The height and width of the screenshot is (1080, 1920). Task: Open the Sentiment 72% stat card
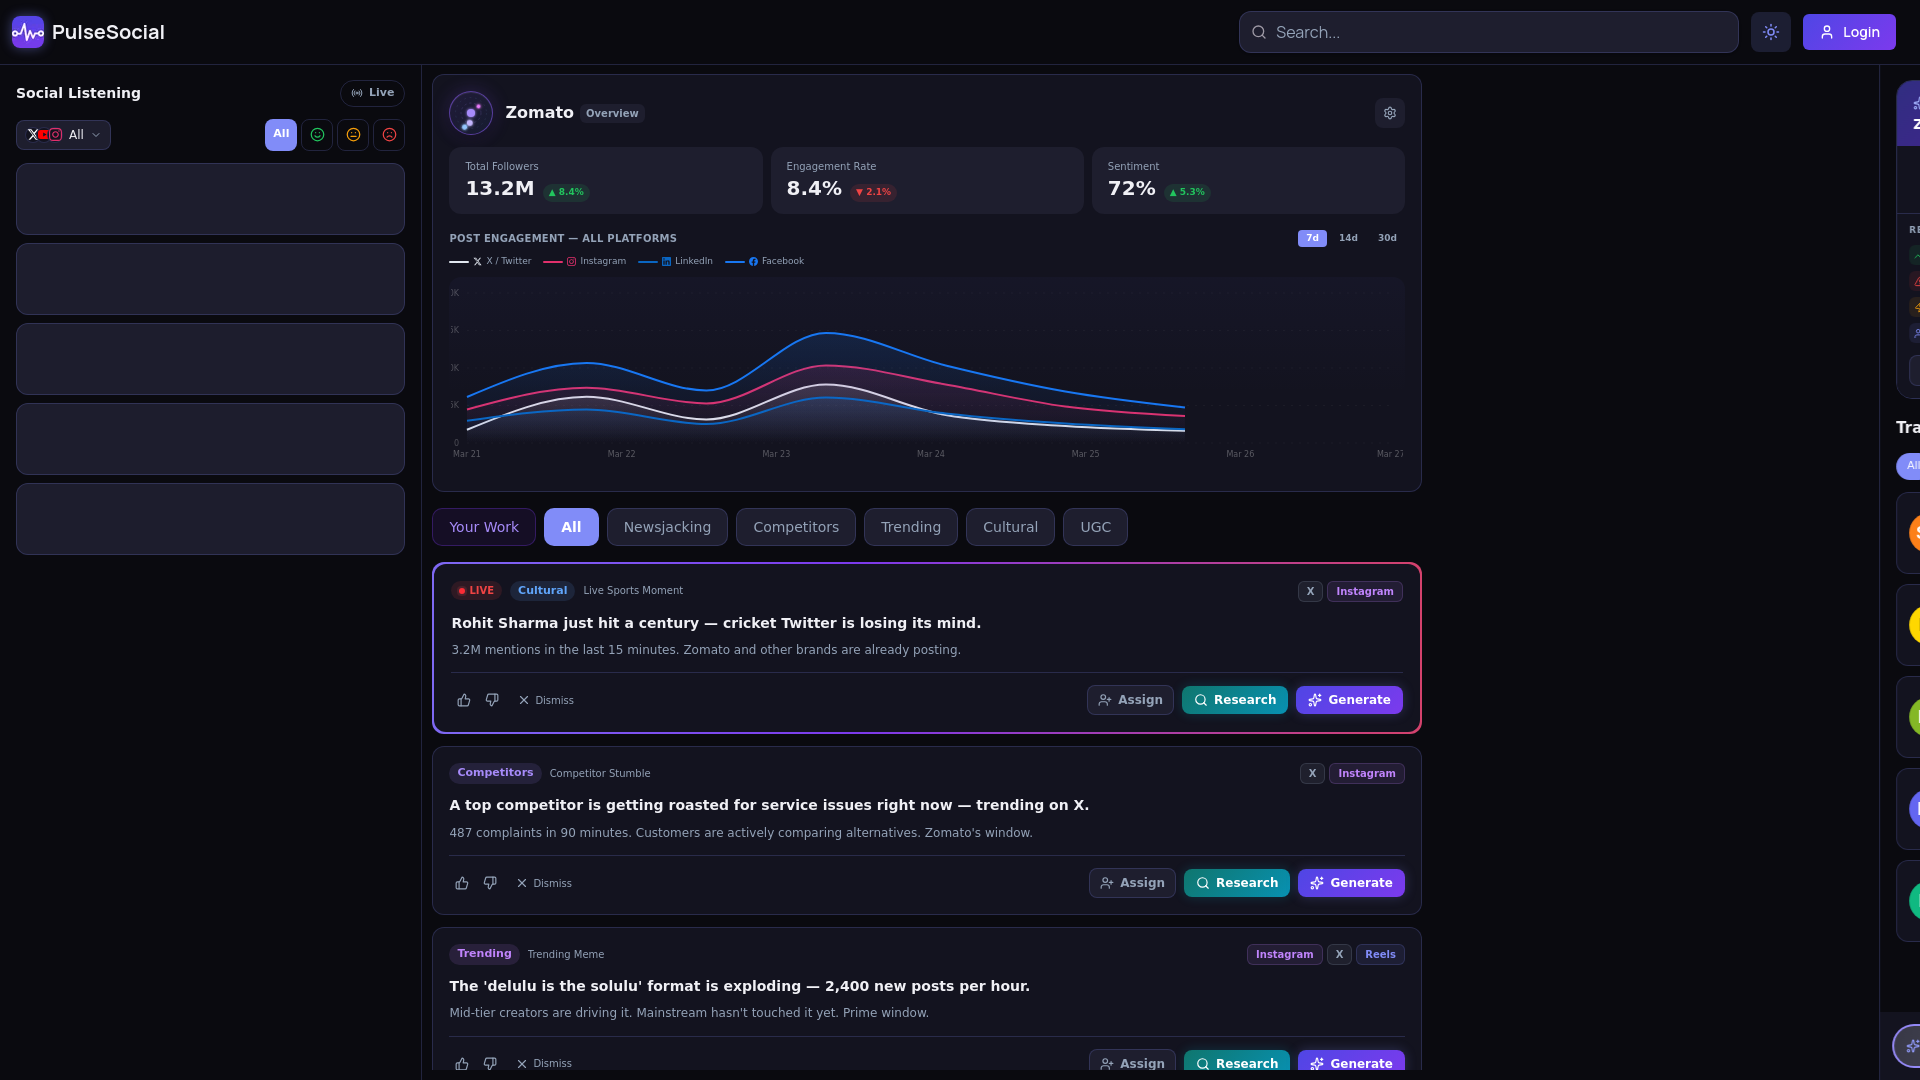[1248, 181]
